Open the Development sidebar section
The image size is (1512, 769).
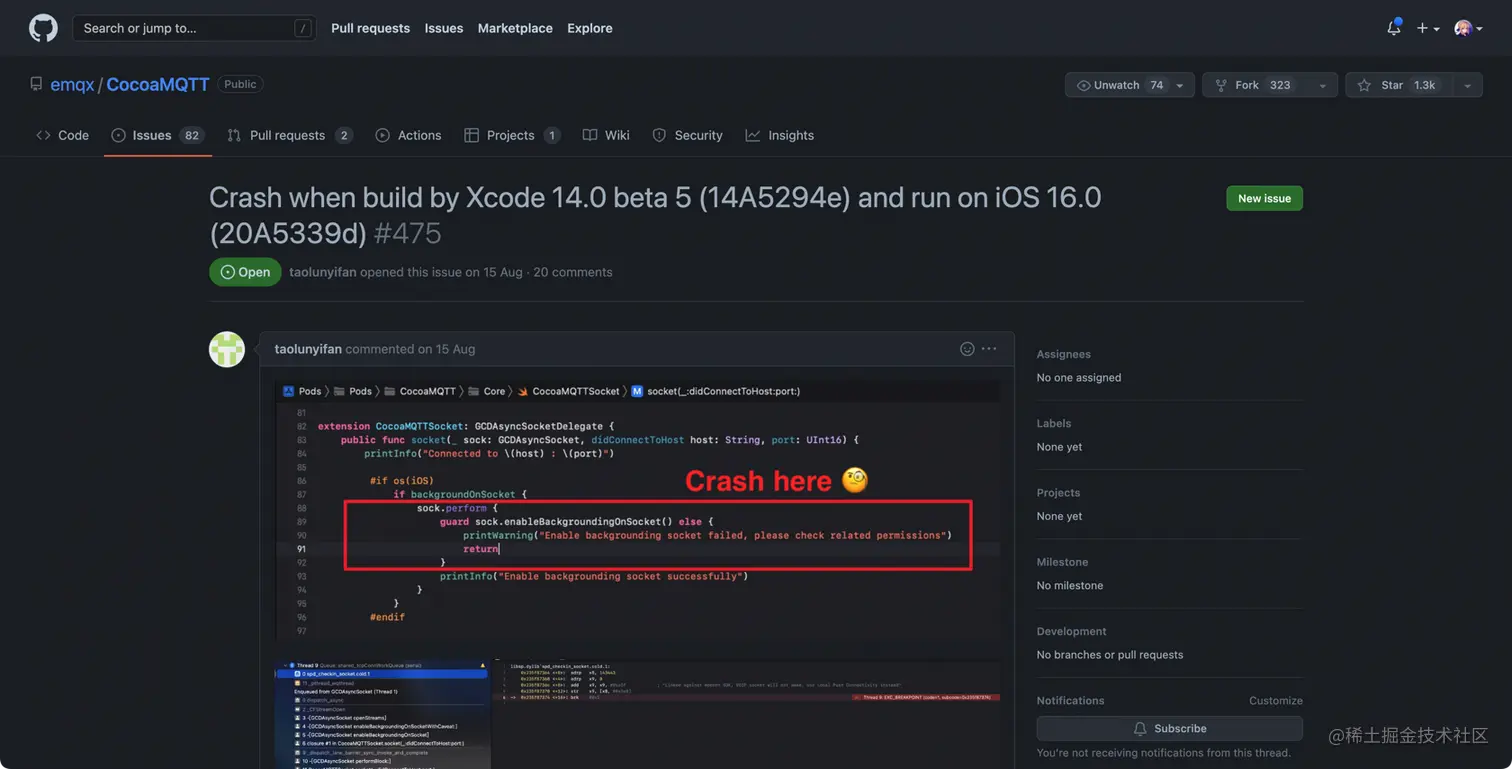(1071, 631)
